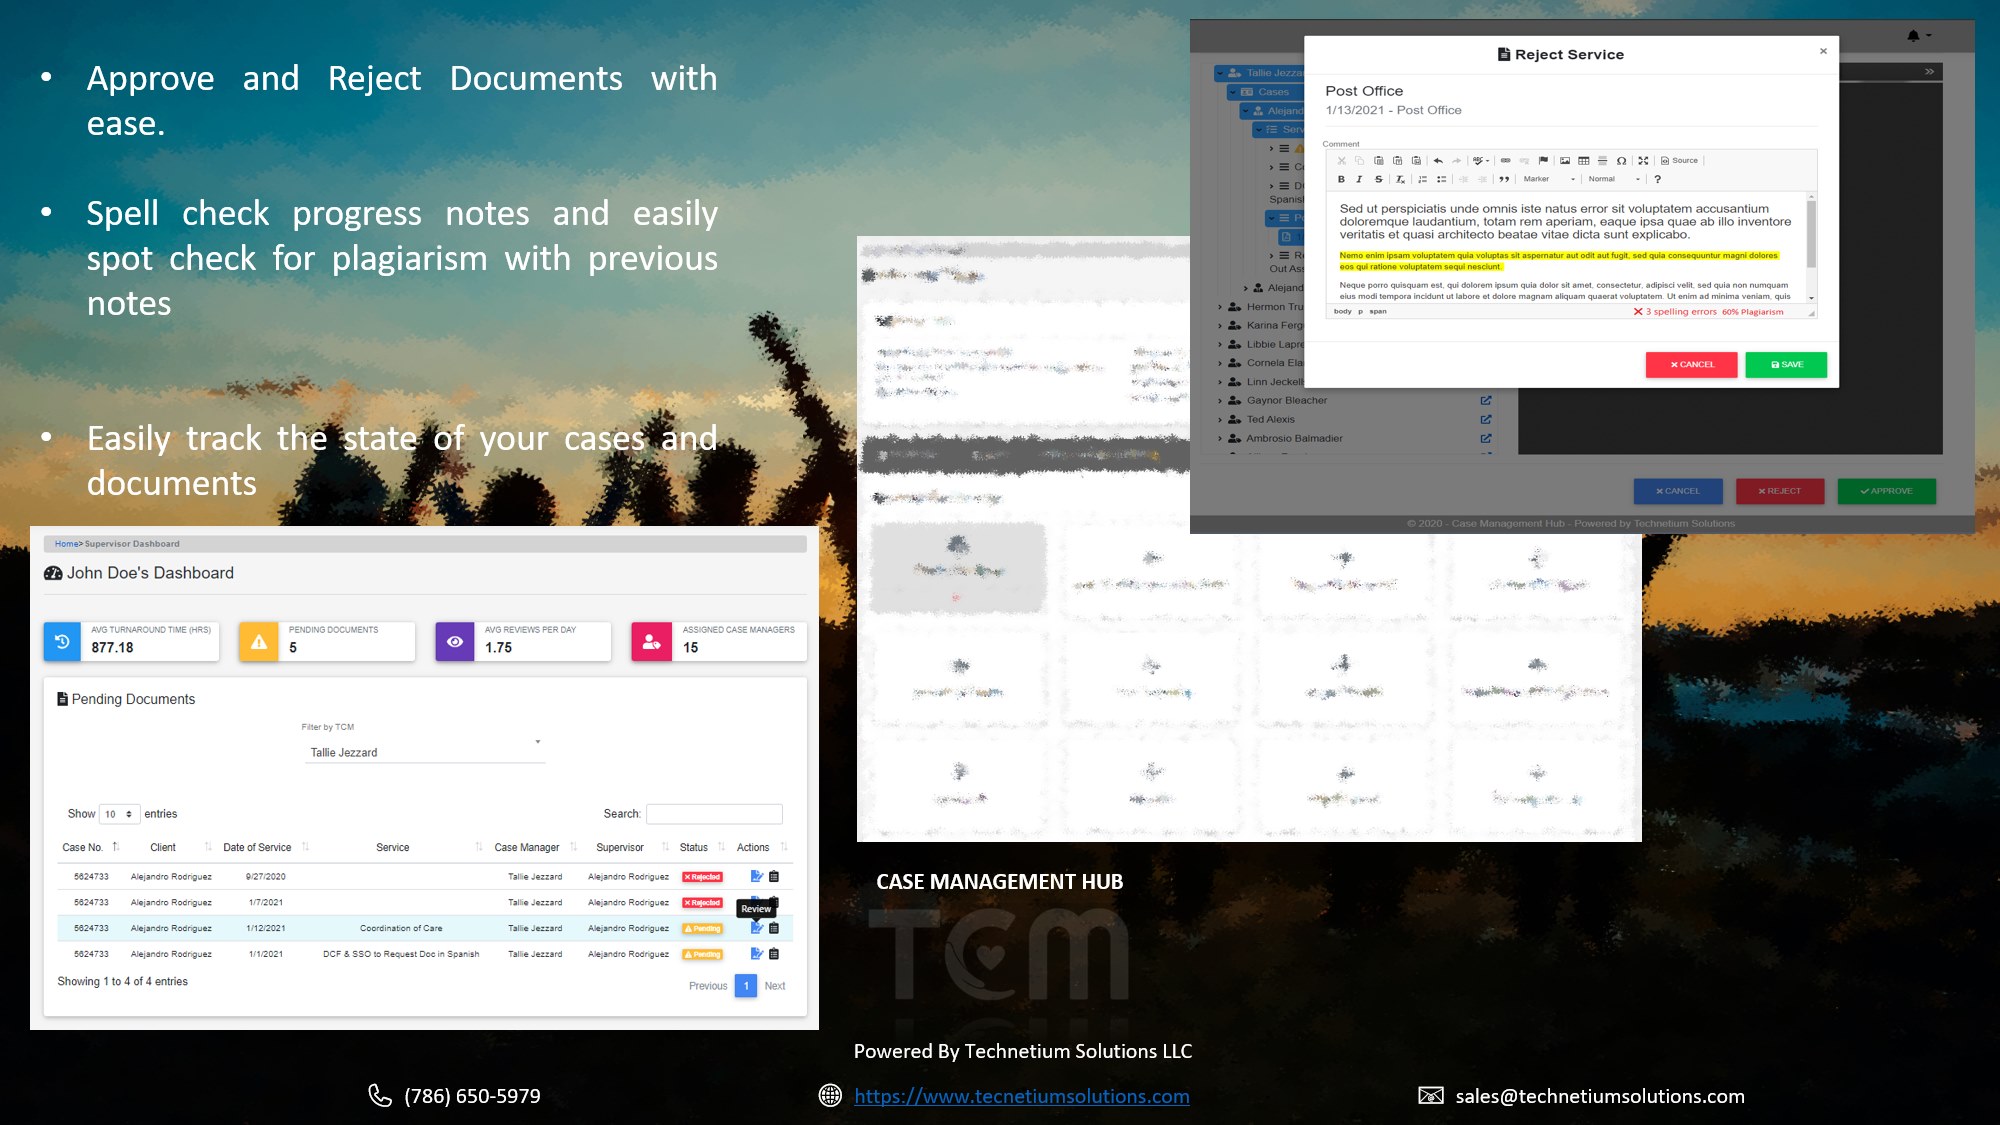The height and width of the screenshot is (1125, 2000).
Task: Click the About editor question mark icon
Action: click(x=1657, y=180)
